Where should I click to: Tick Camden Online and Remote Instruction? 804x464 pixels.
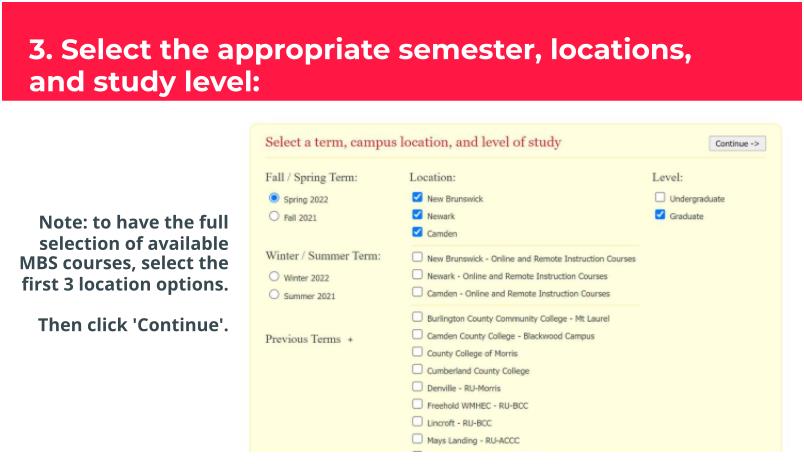[x=417, y=292]
